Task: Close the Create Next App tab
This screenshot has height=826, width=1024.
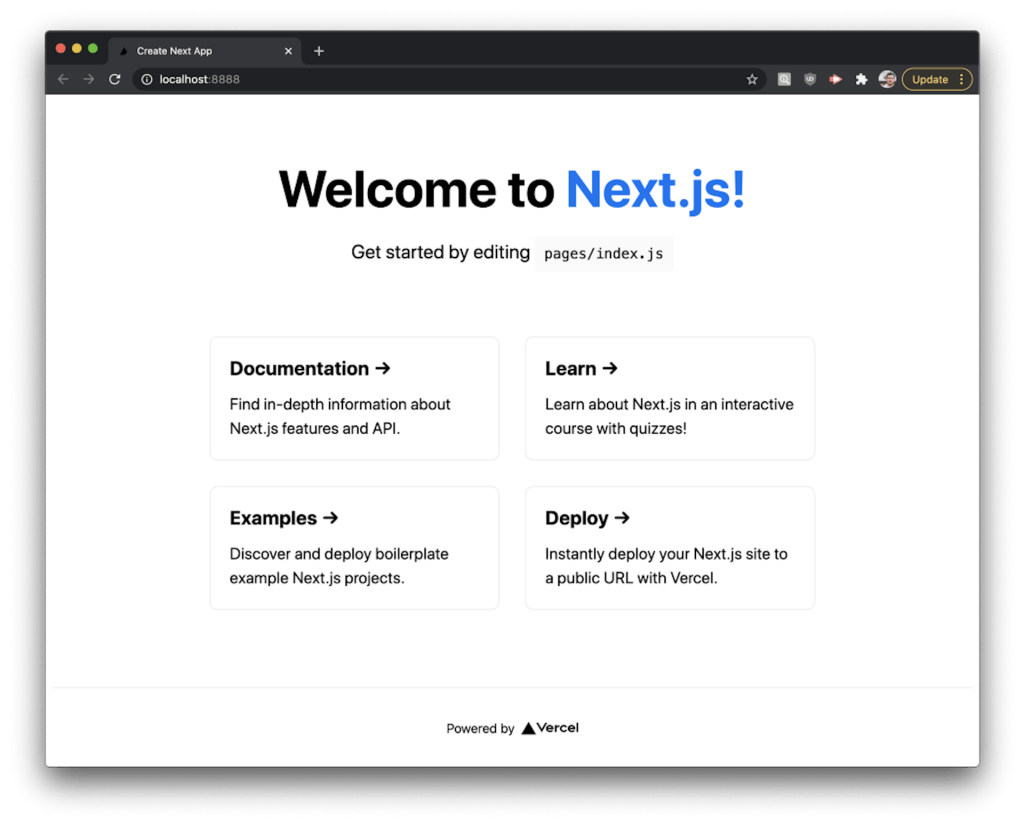Action: (289, 51)
